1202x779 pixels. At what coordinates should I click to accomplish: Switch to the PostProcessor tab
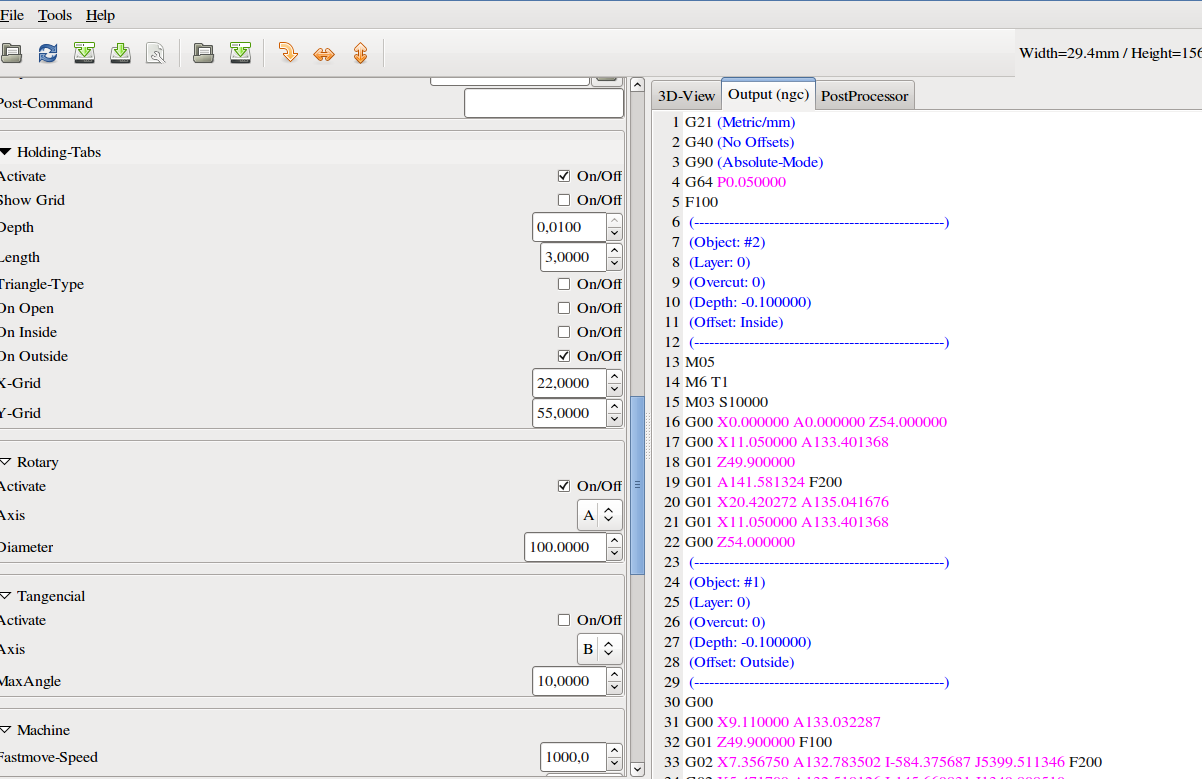[x=865, y=96]
